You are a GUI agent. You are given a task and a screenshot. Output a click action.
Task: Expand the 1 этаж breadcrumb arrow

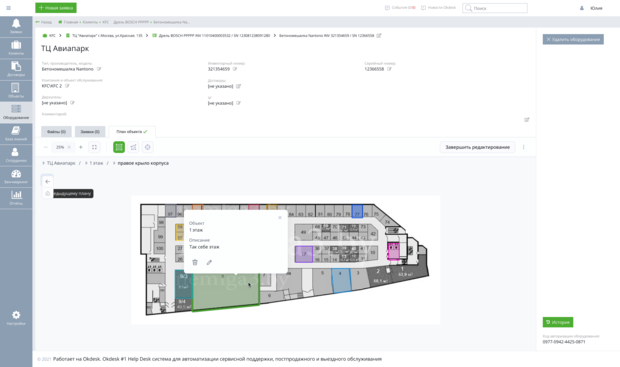point(86,163)
